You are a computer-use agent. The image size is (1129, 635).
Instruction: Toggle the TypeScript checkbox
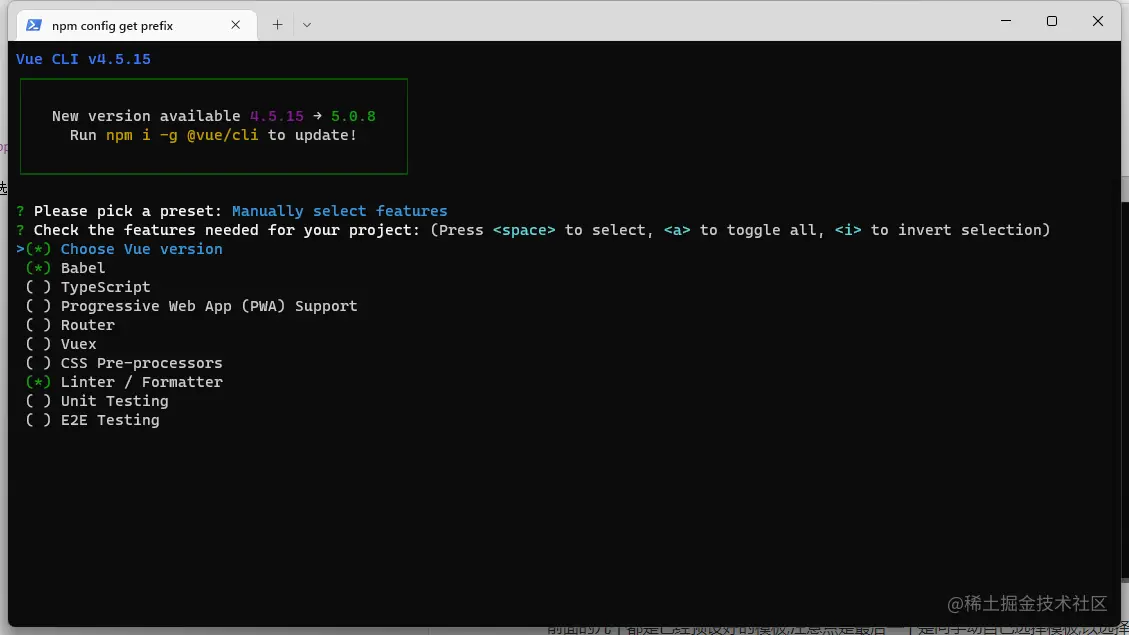click(x=38, y=287)
